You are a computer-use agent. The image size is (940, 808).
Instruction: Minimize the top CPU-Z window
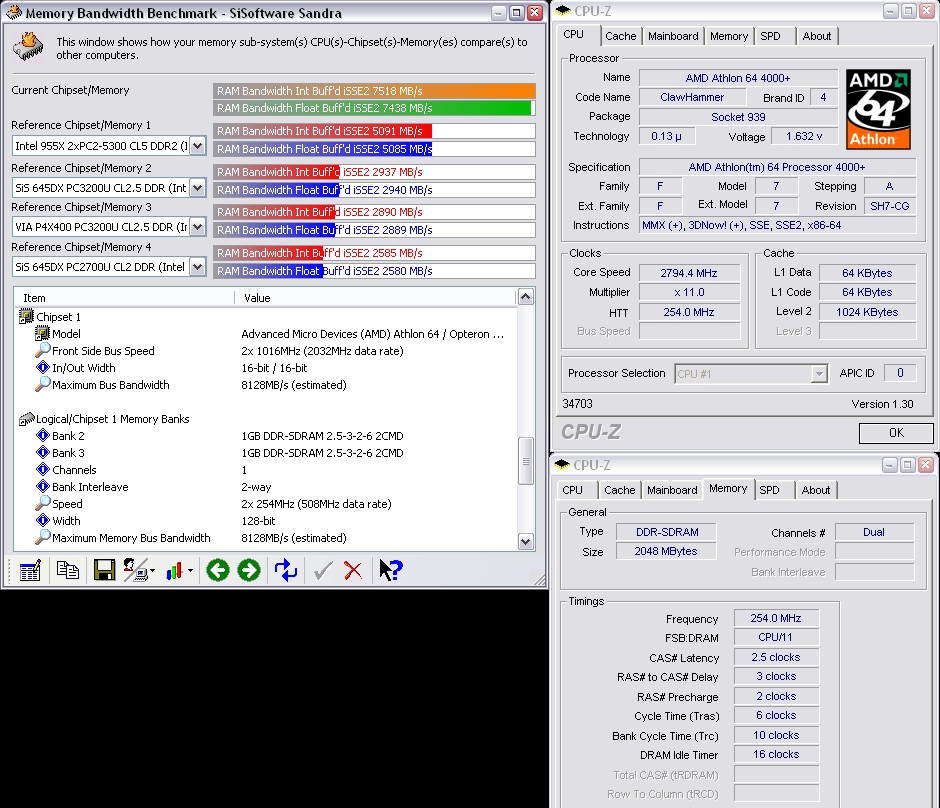tap(890, 11)
